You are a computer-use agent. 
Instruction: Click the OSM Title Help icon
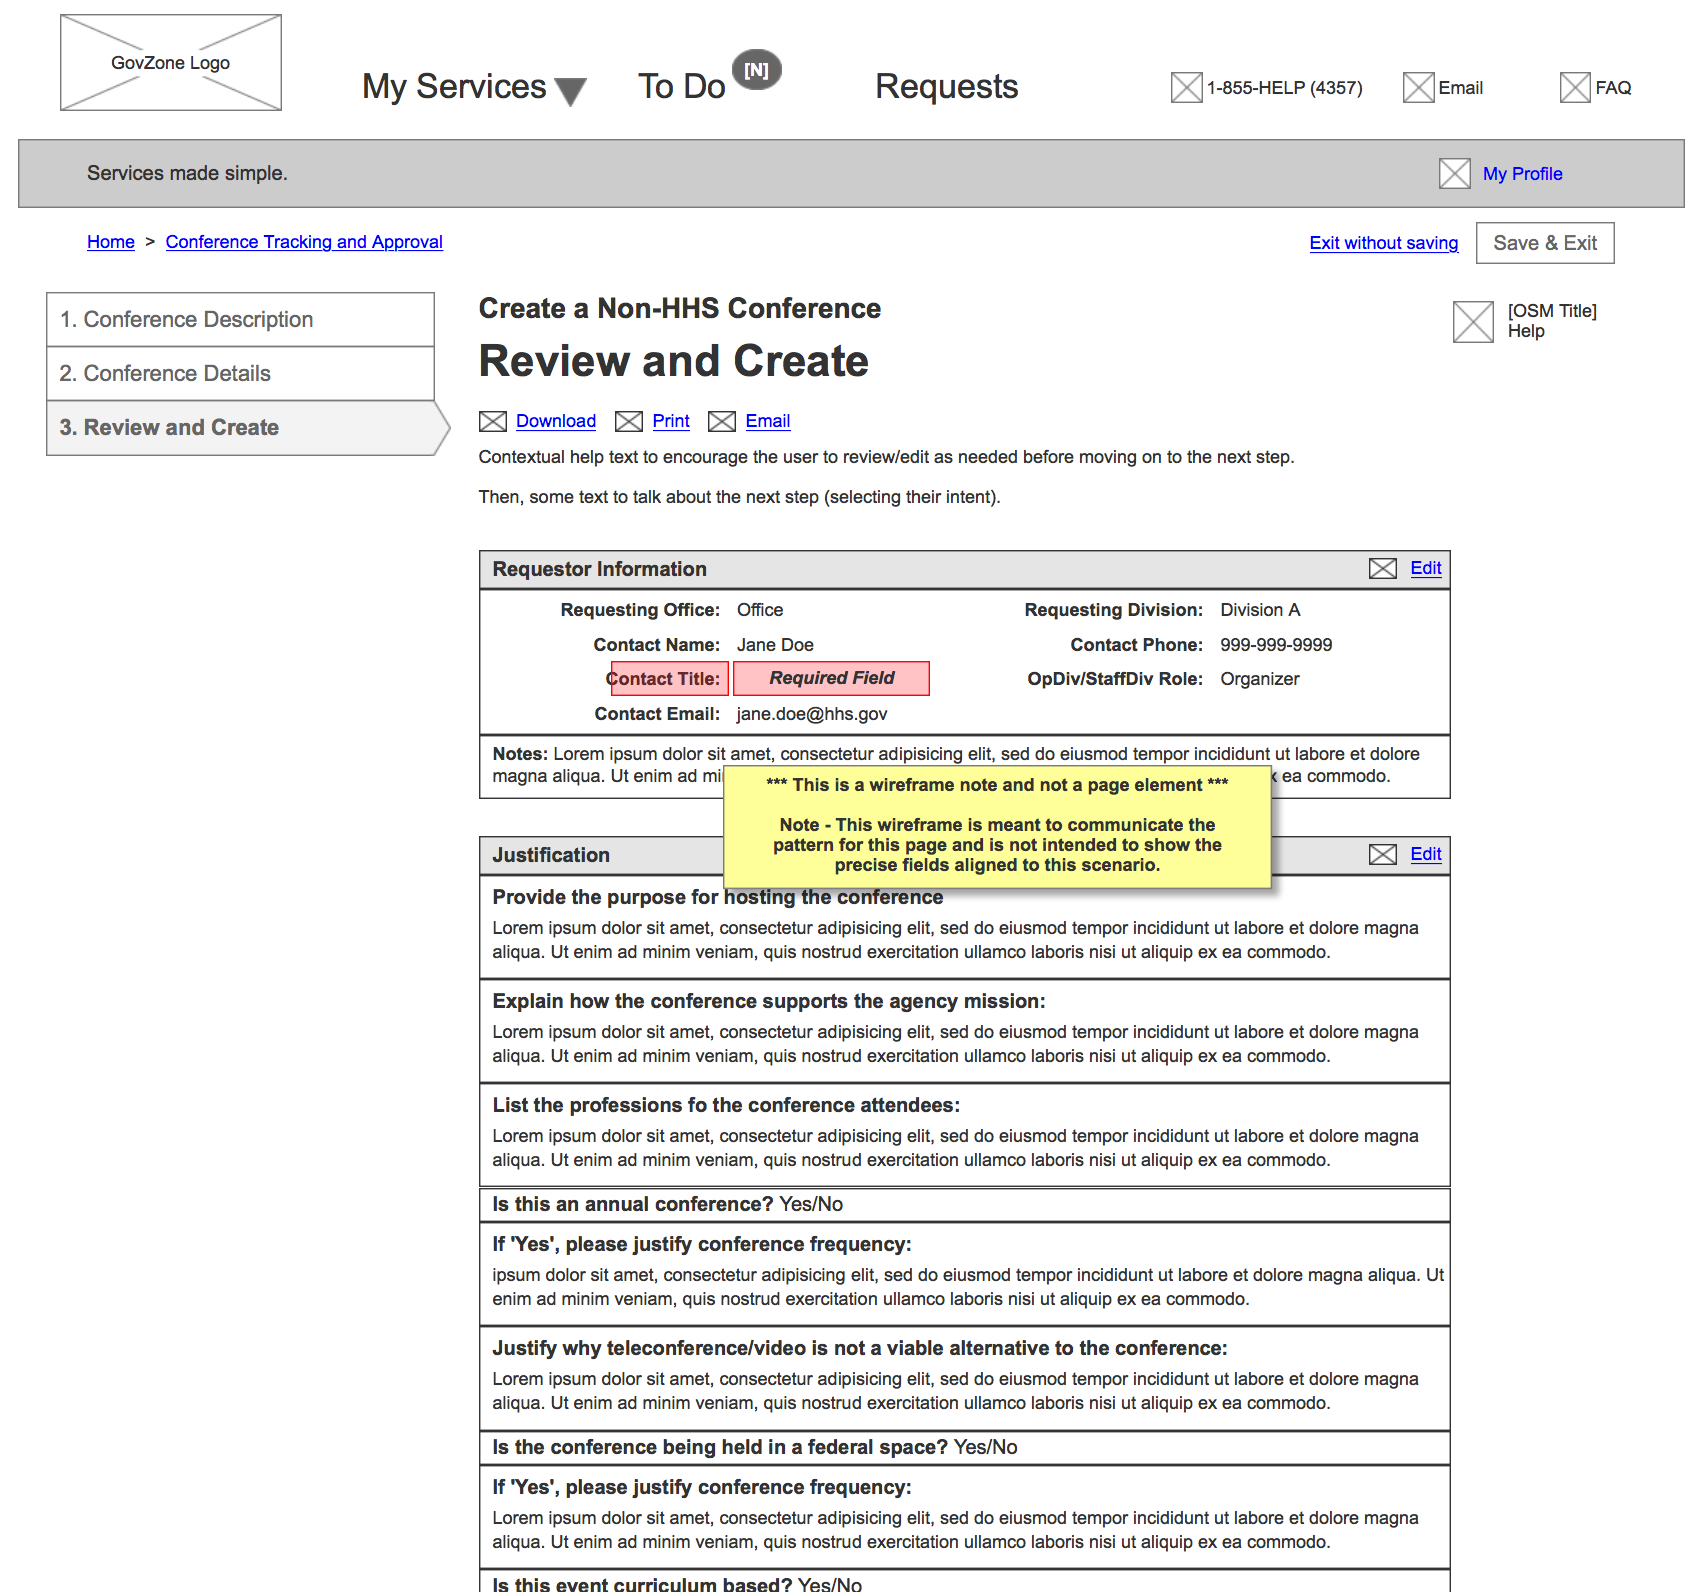(1473, 322)
